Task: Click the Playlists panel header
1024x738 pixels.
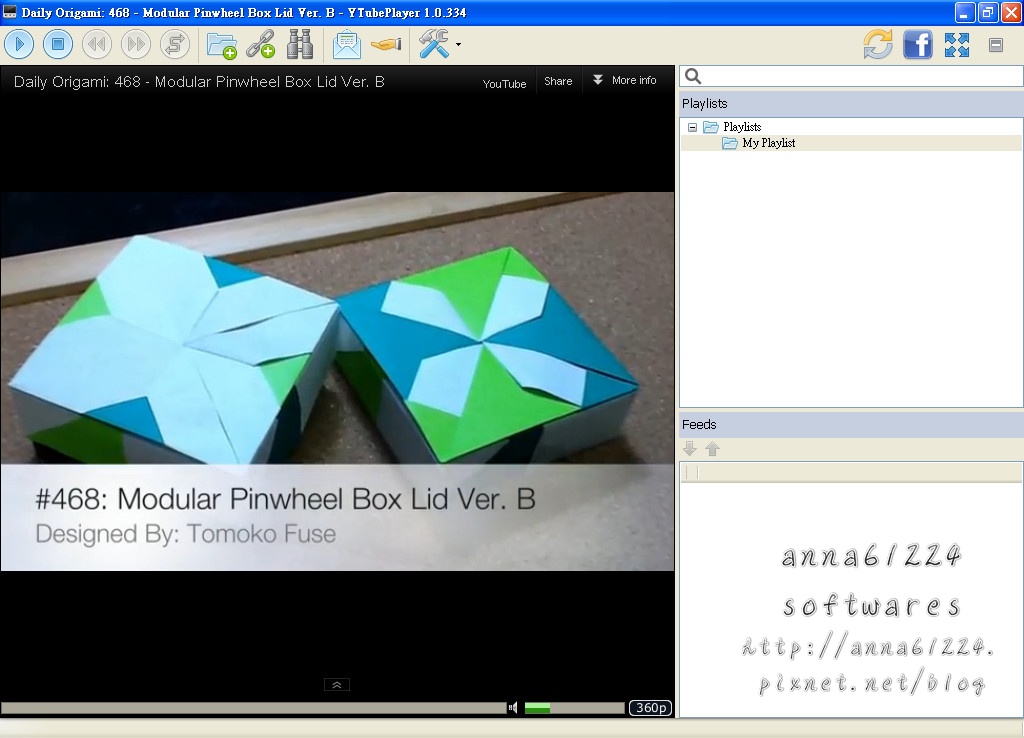Action: [x=851, y=104]
